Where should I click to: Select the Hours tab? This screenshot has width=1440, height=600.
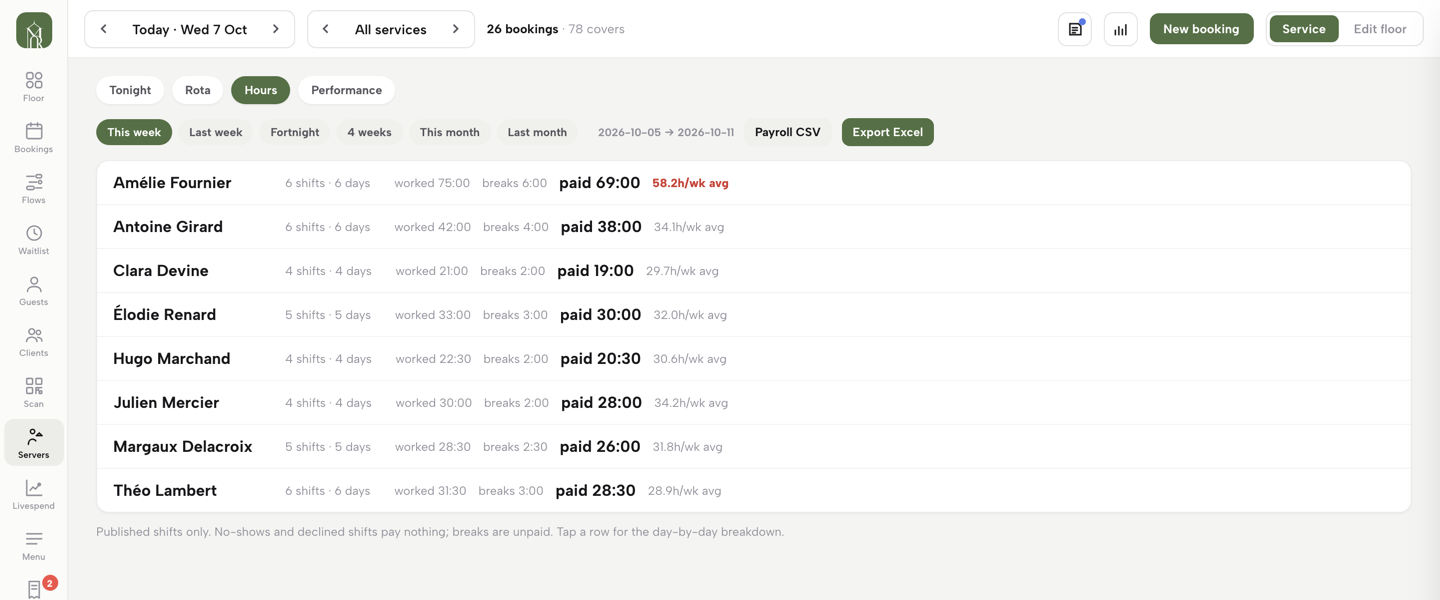pos(261,90)
